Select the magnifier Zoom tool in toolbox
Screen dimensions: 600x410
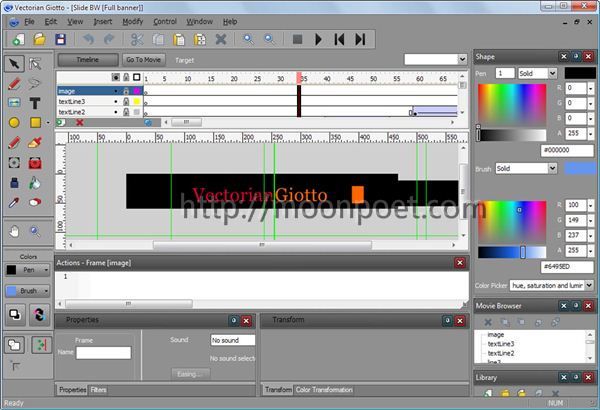(35, 232)
